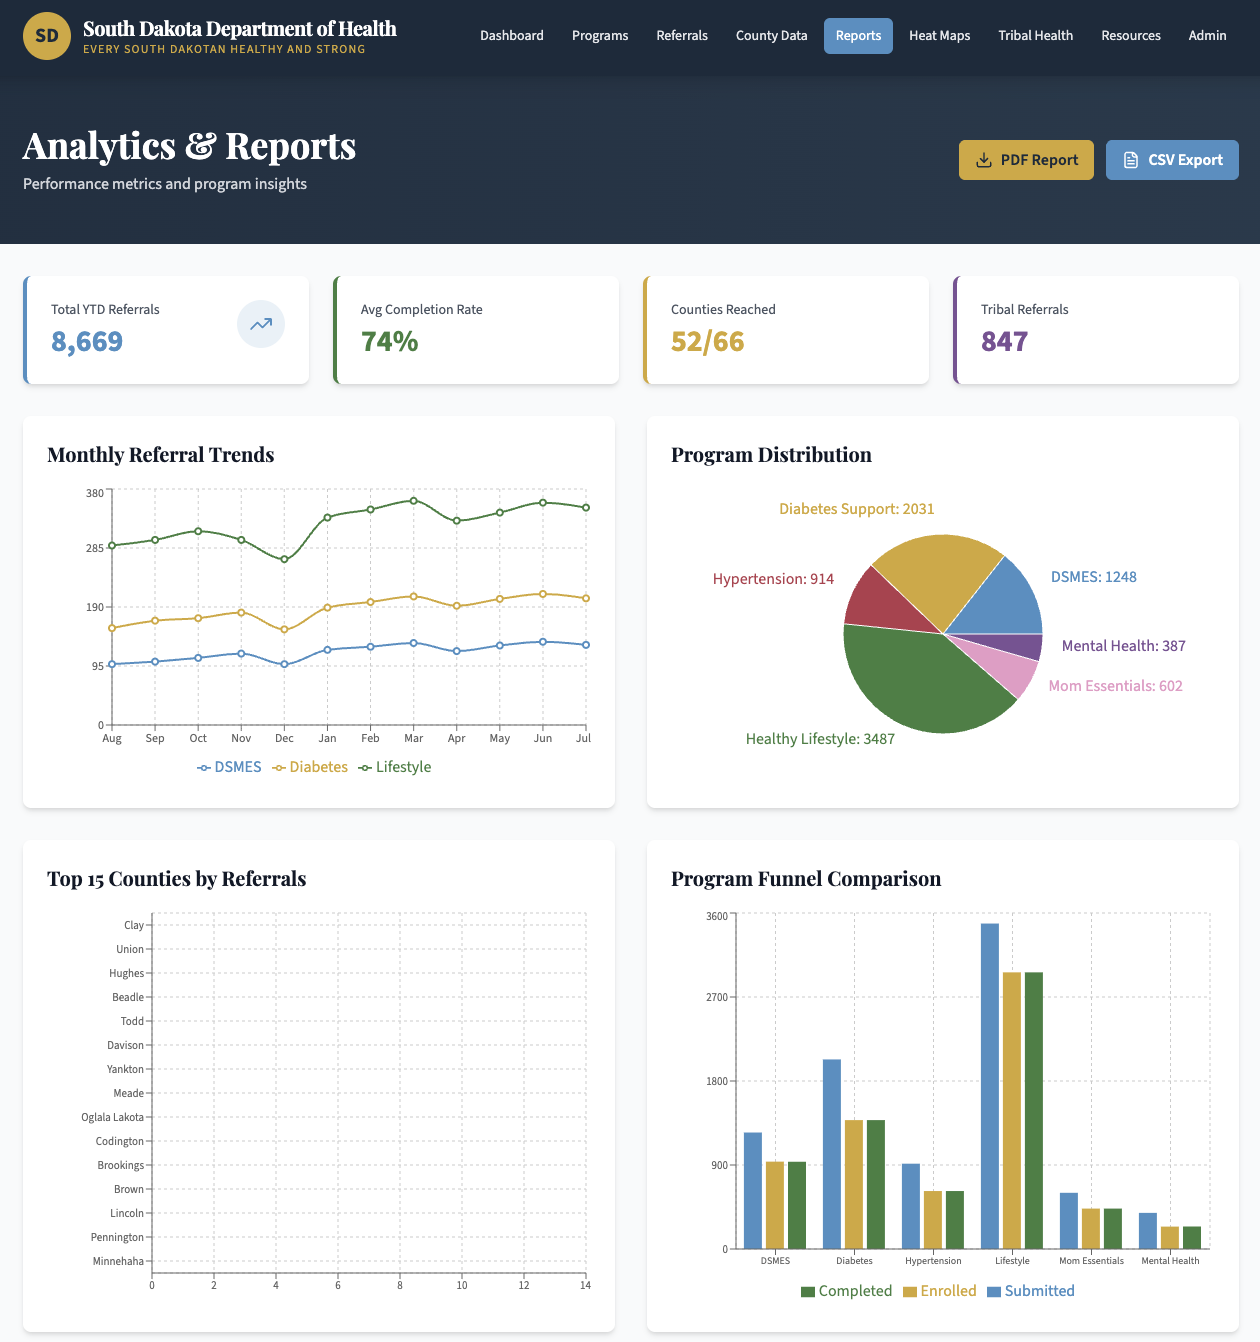This screenshot has width=1260, height=1342.
Task: Click the Mental Health x-axis label in funnel chart
Action: pos(1170,1261)
